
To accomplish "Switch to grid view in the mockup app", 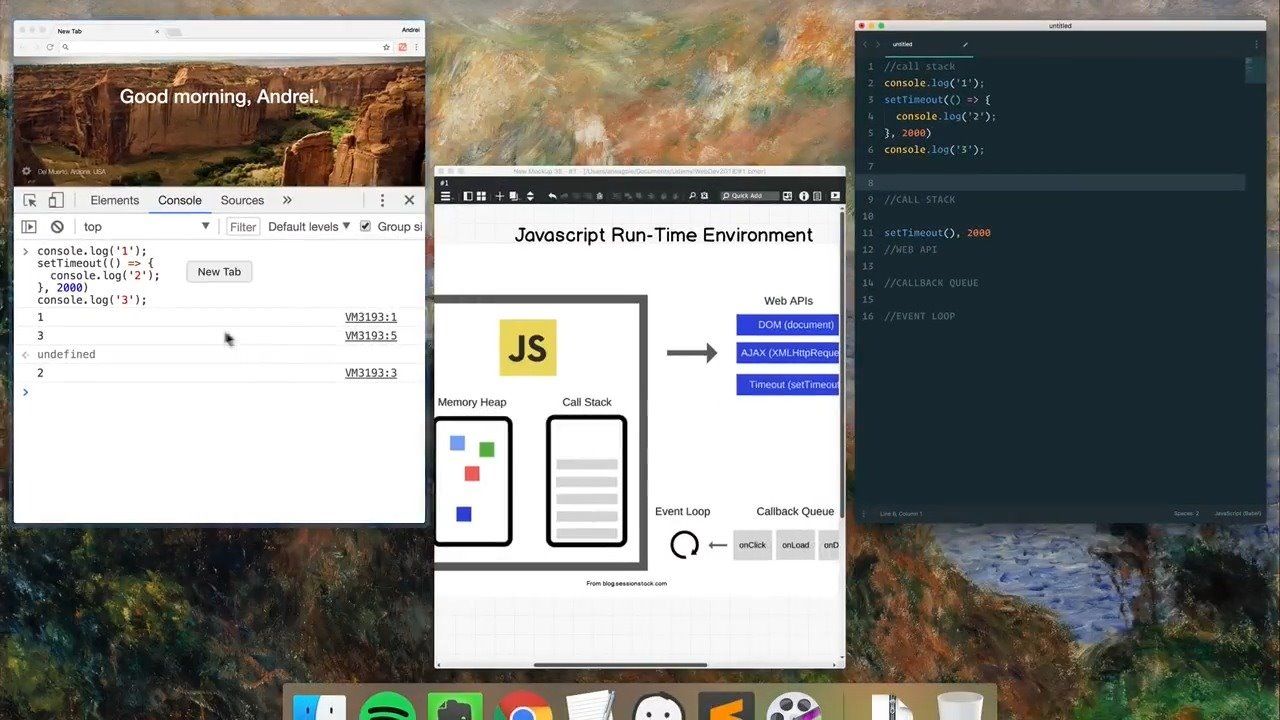I will [x=481, y=196].
